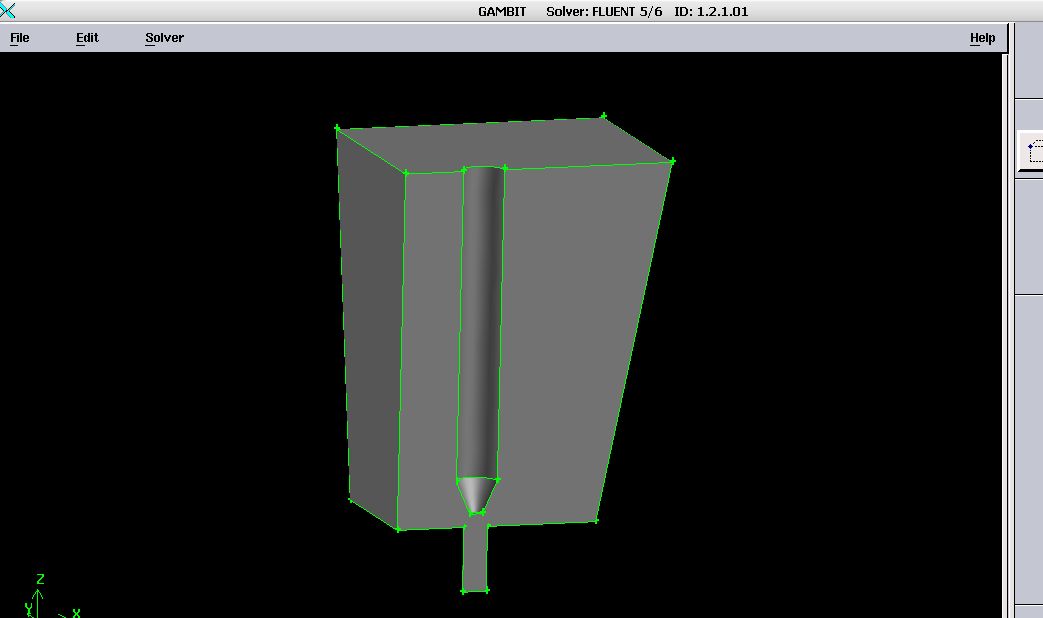This screenshot has width=1043, height=618.
Task: Select the conical tip below the cylinder
Action: tap(477, 494)
